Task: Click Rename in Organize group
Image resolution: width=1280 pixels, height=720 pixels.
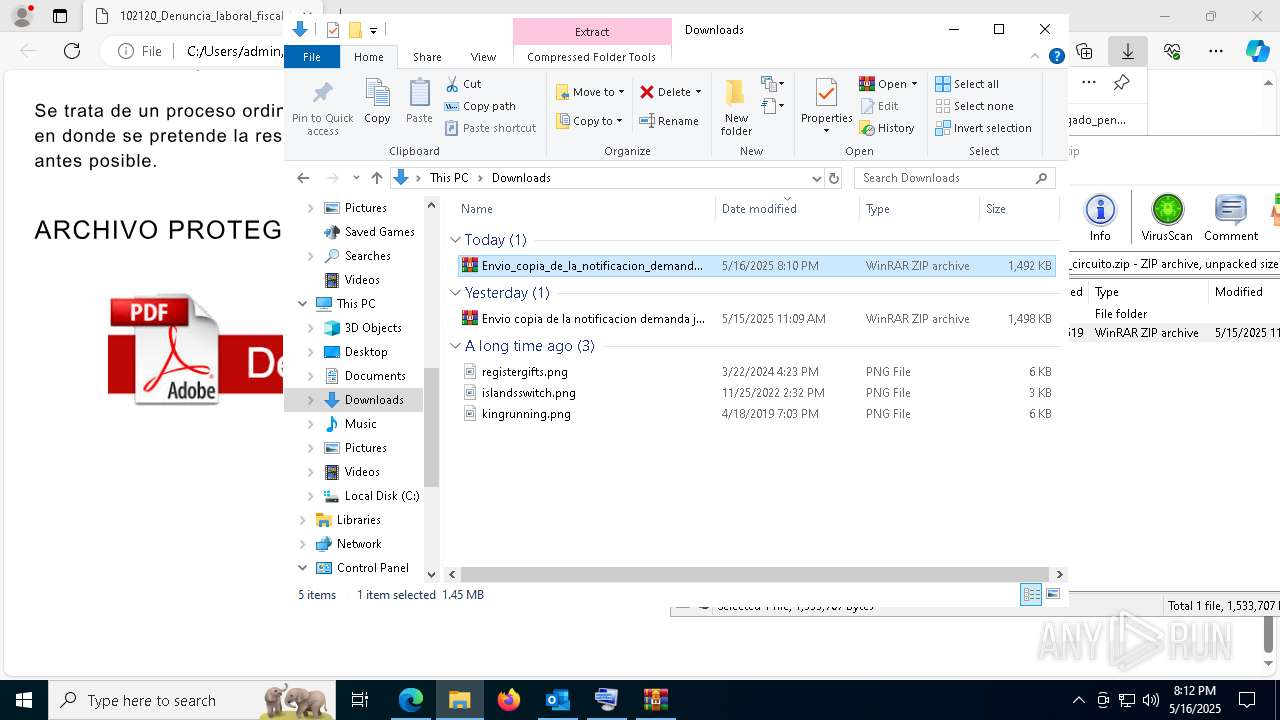Action: pos(669,121)
